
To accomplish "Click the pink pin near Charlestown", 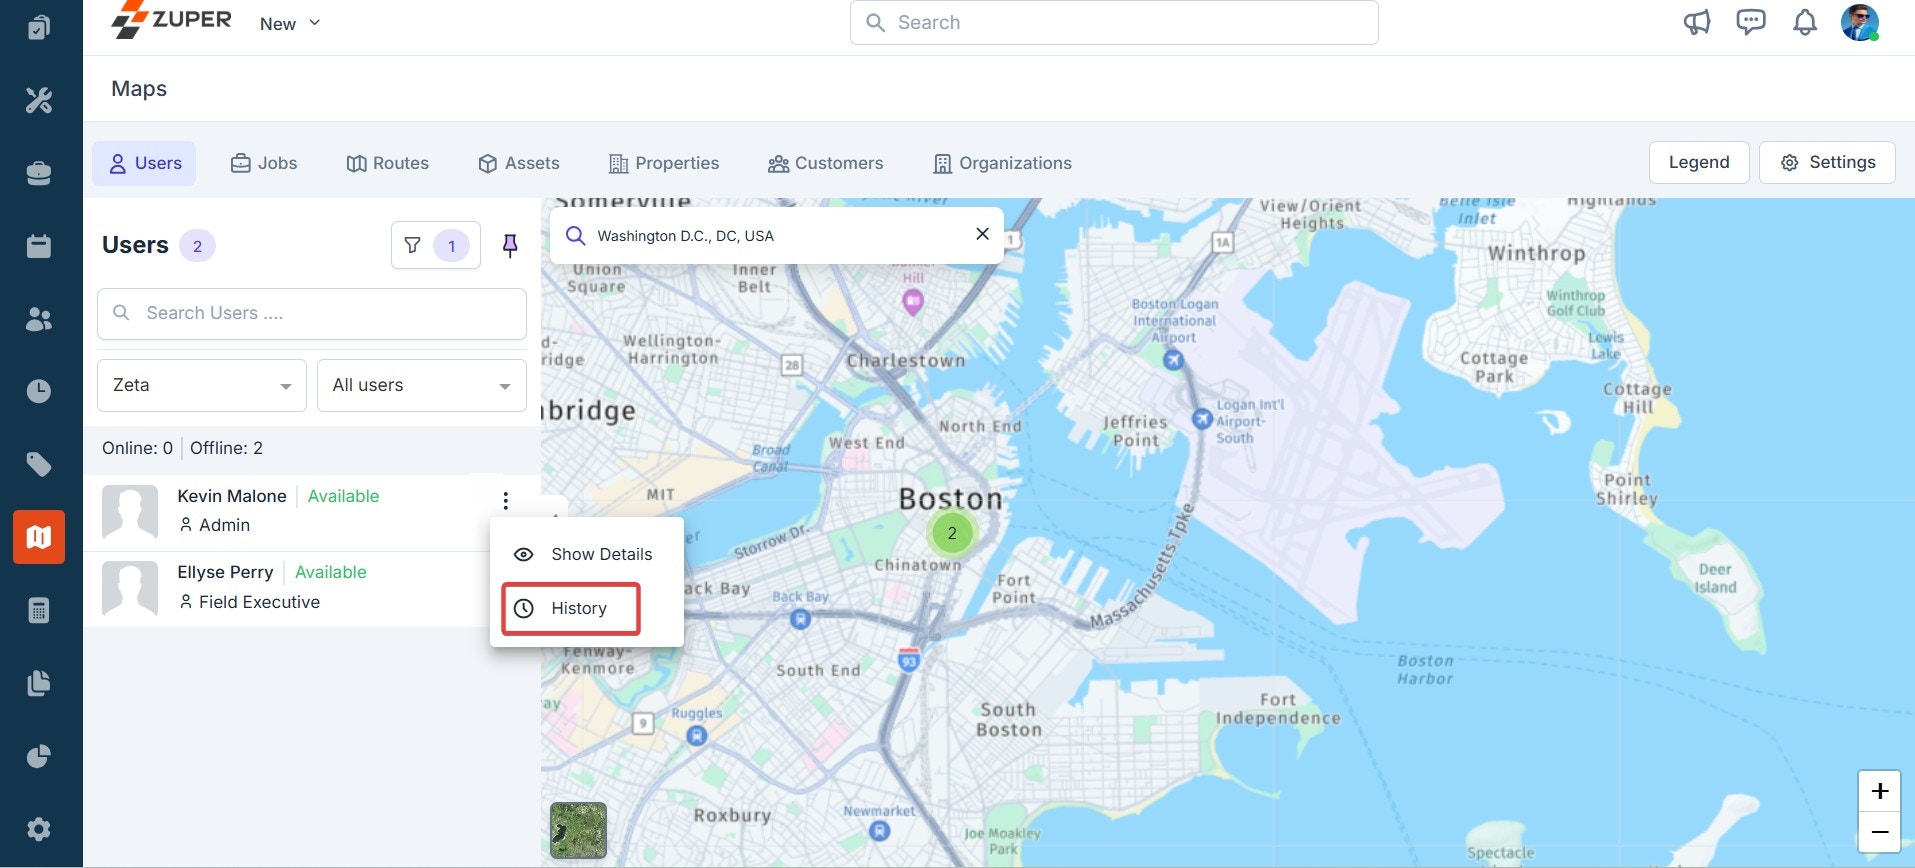I will 913,301.
